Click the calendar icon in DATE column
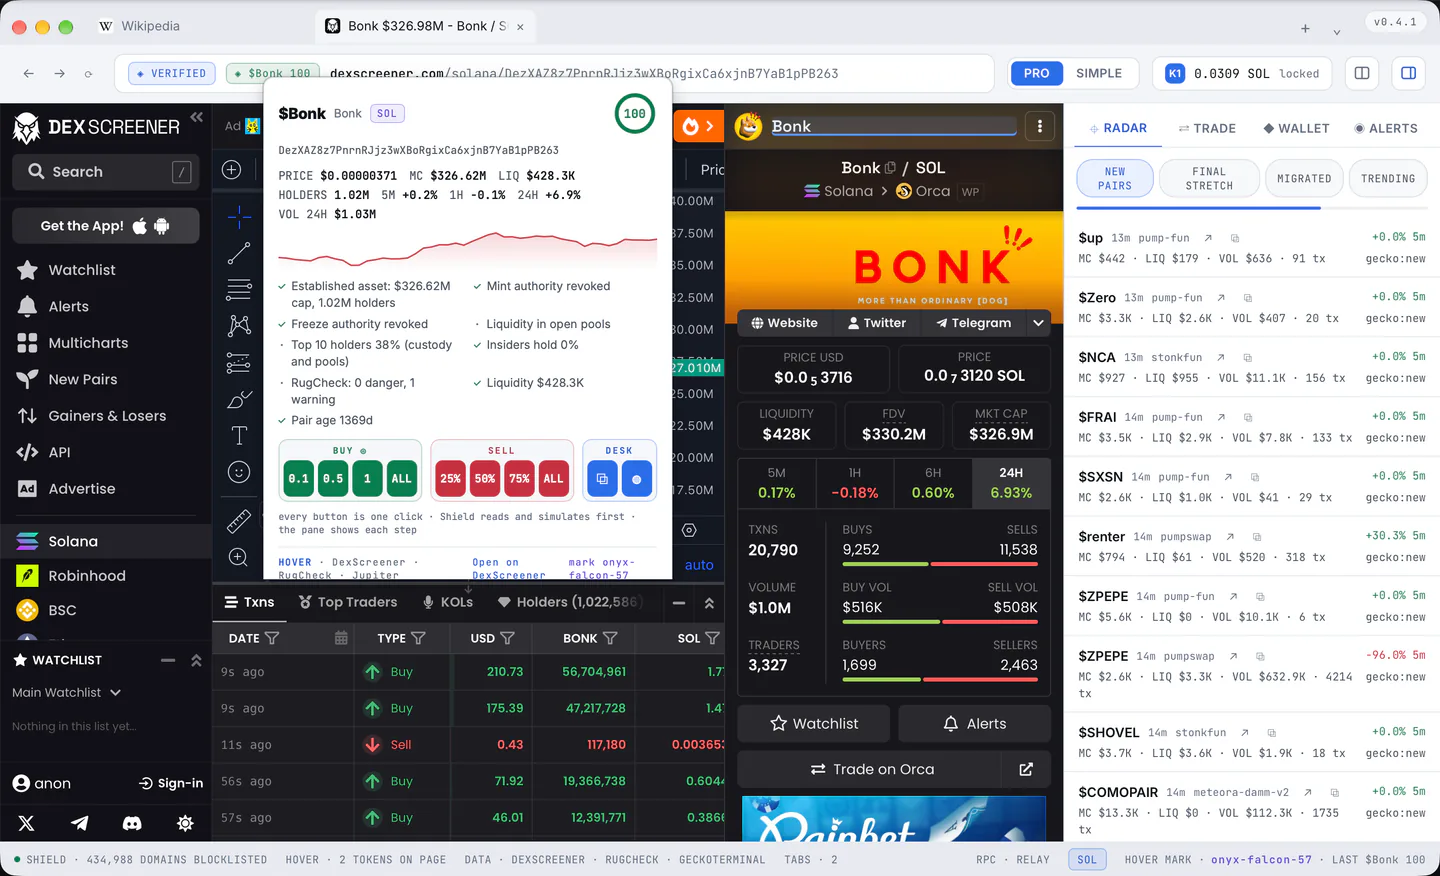 coord(341,638)
